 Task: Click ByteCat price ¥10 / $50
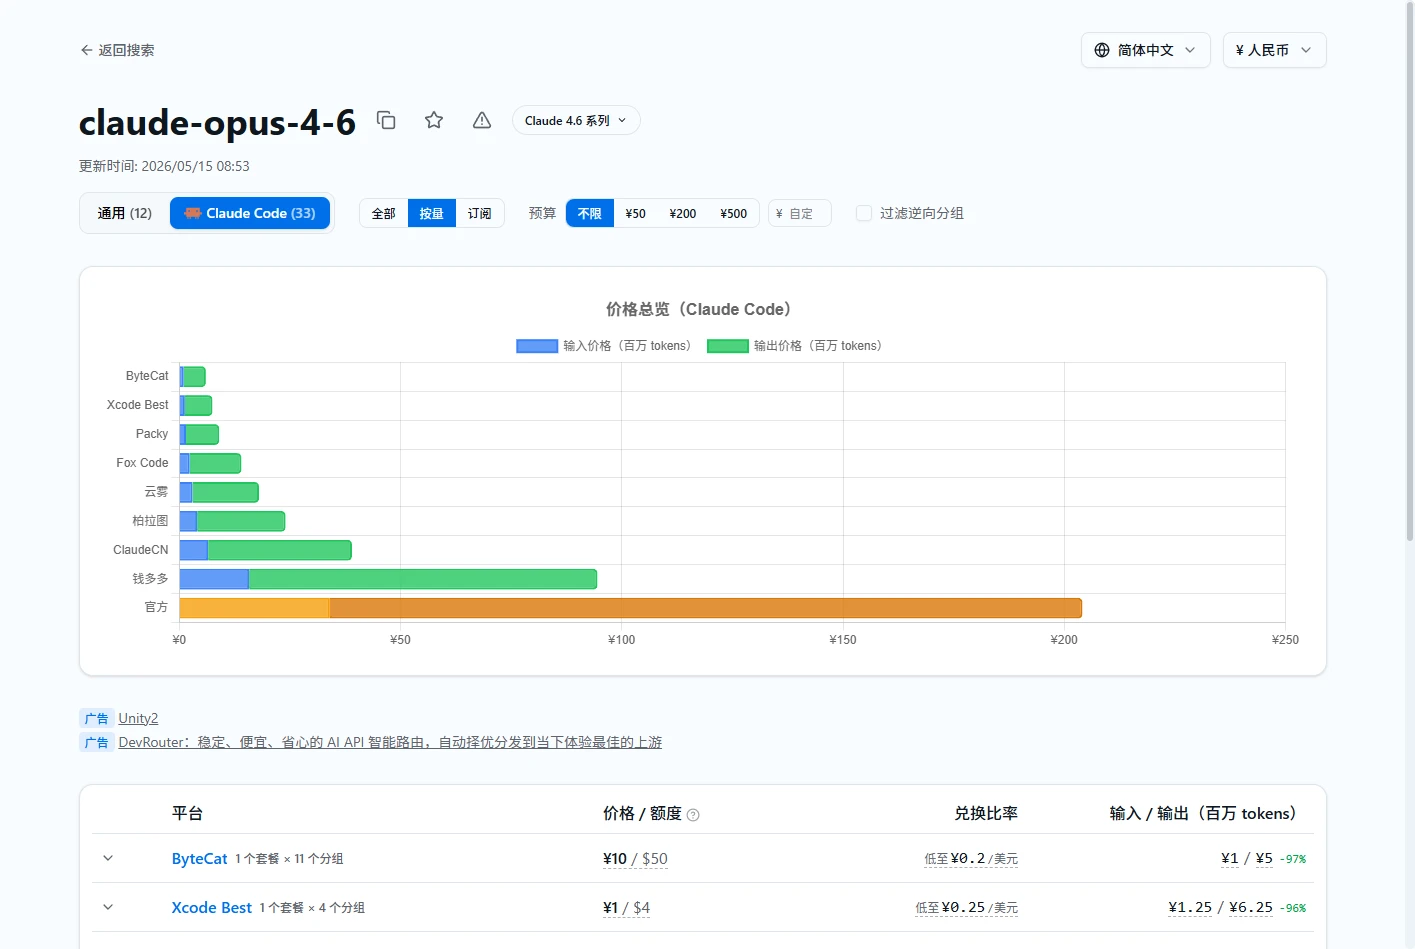[635, 858]
